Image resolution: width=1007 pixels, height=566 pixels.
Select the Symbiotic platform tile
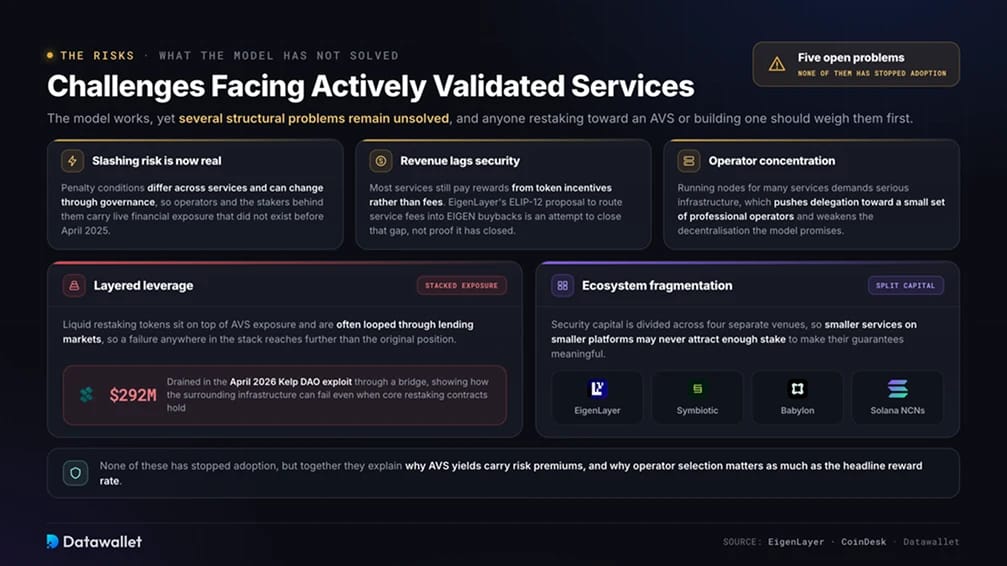pyautogui.click(x=697, y=397)
